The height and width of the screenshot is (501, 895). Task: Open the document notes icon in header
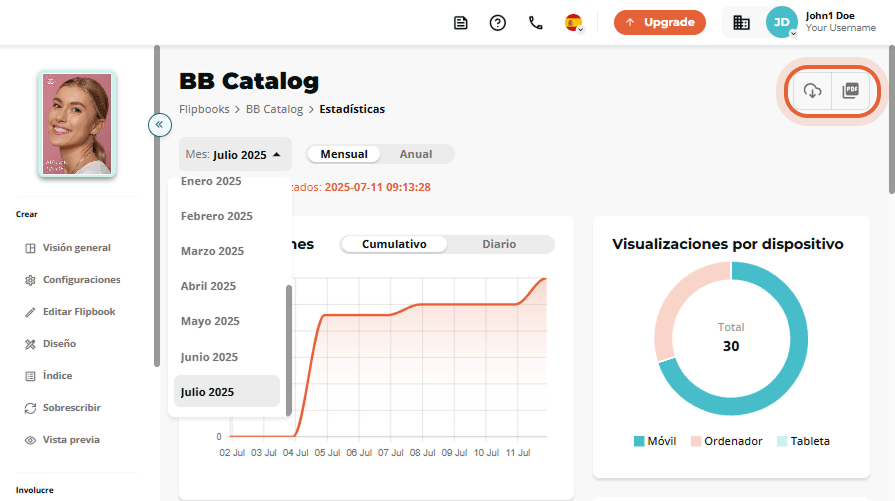[460, 23]
